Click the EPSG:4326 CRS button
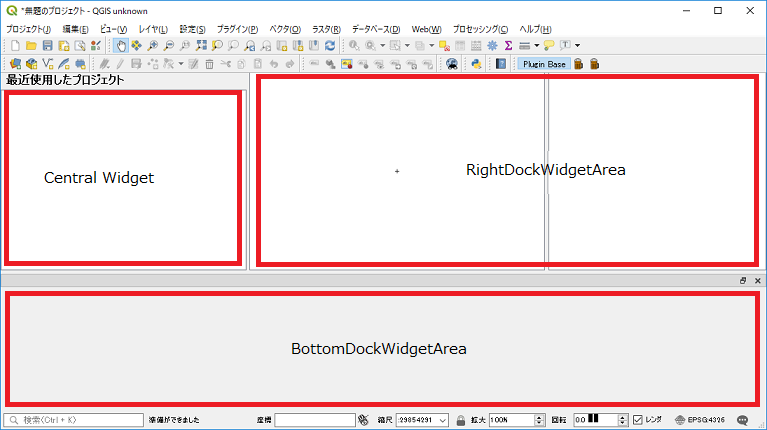The height and width of the screenshot is (430, 767). (700, 420)
